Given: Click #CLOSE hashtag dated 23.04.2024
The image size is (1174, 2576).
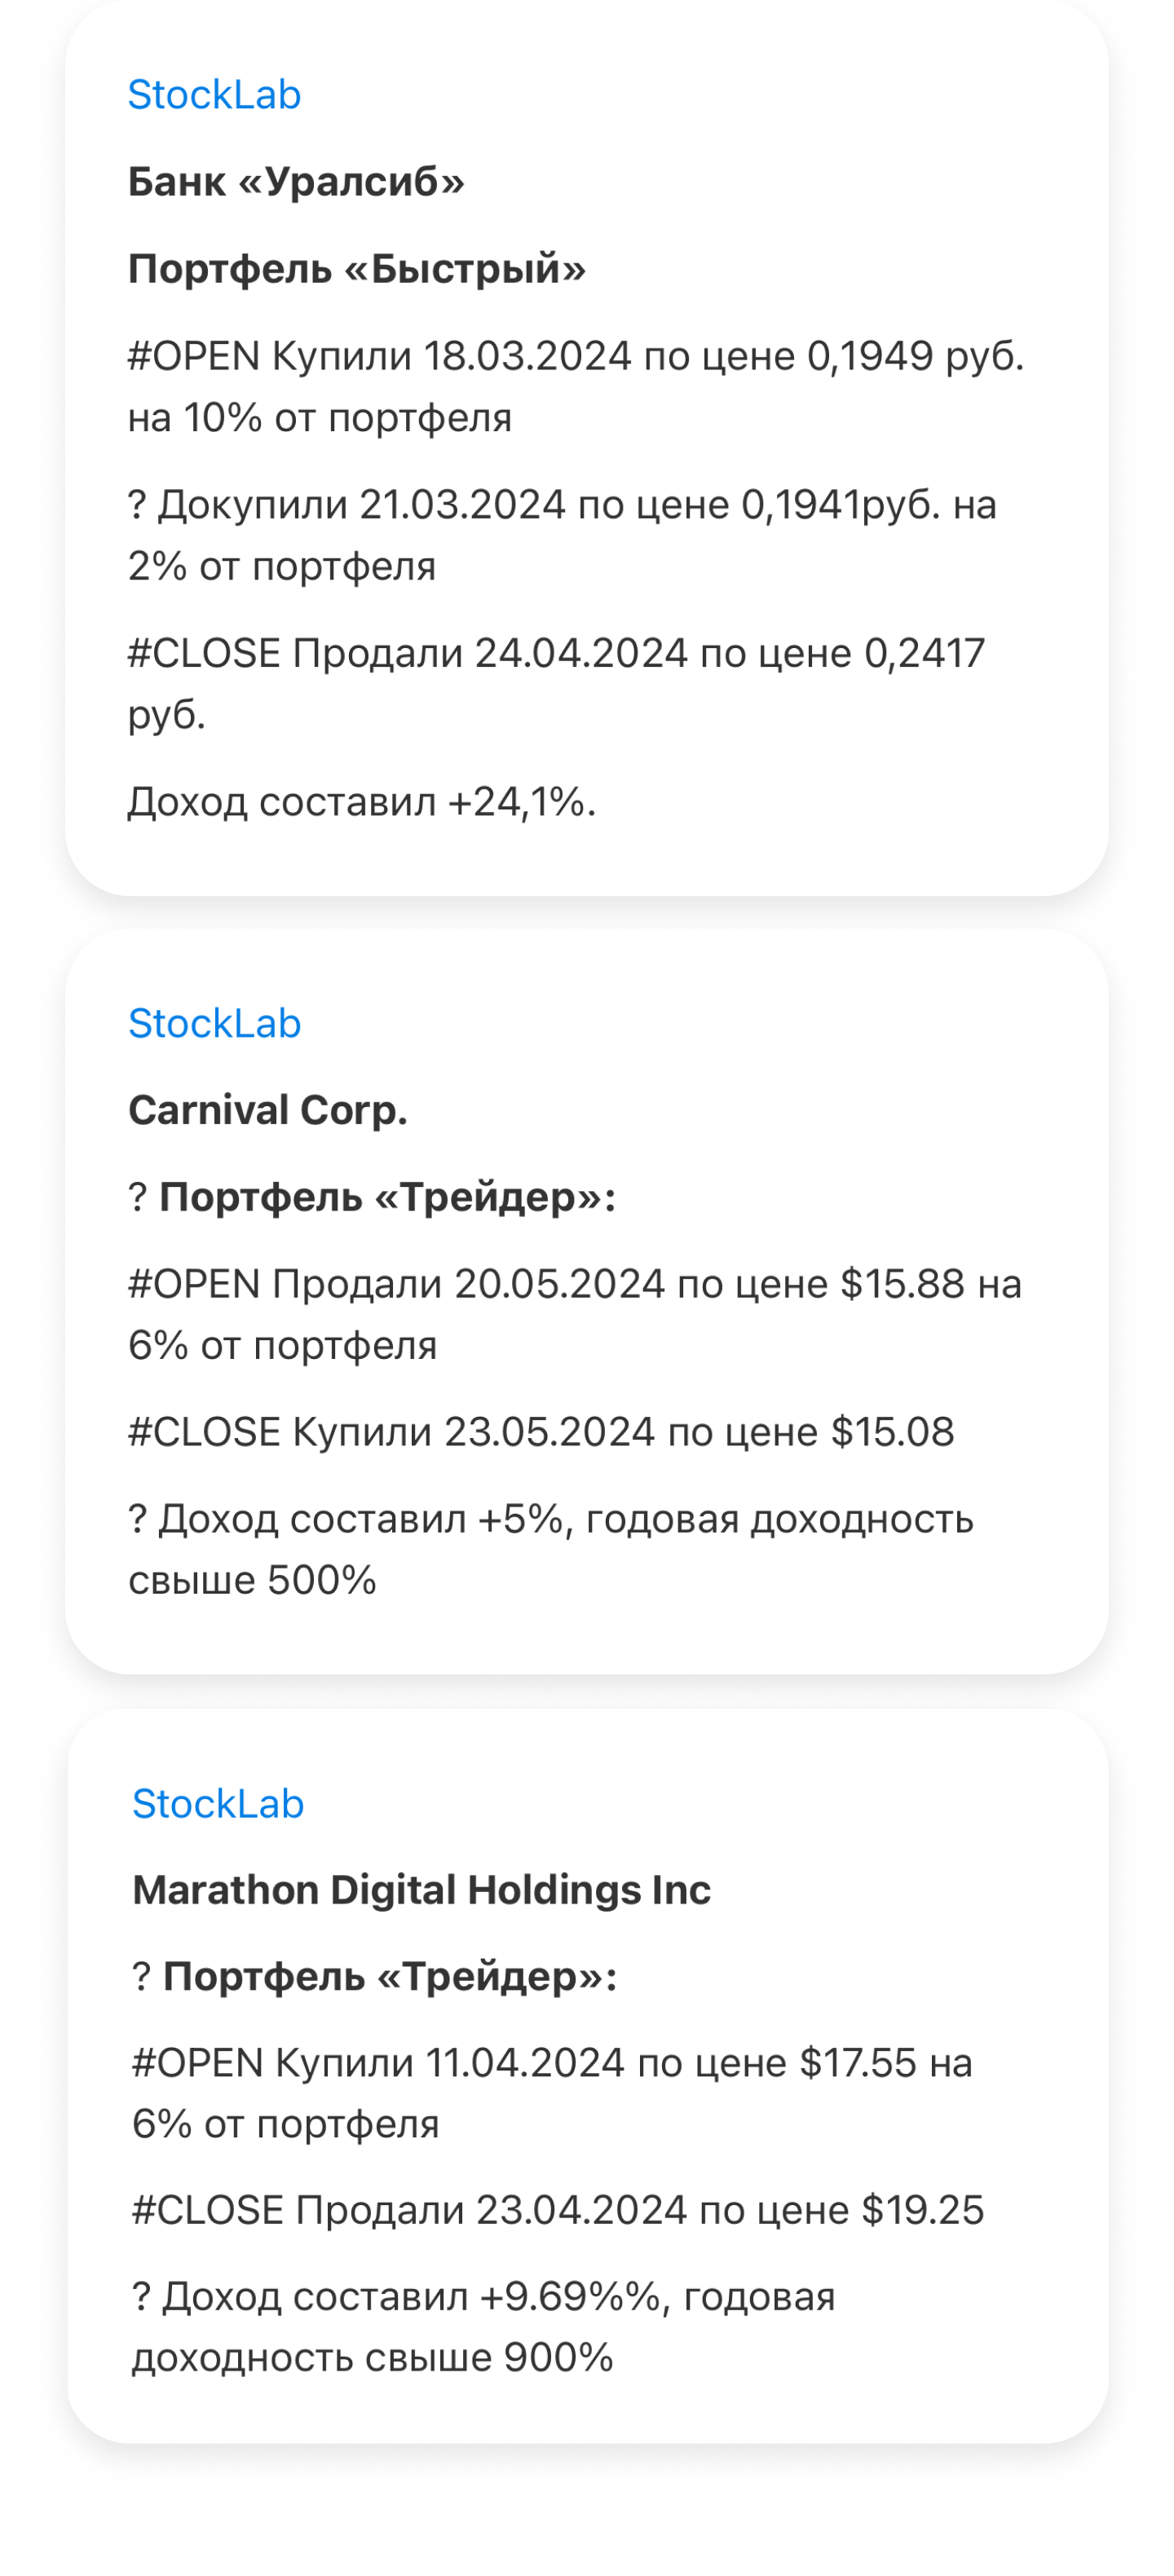Looking at the screenshot, I should pyautogui.click(x=208, y=2210).
